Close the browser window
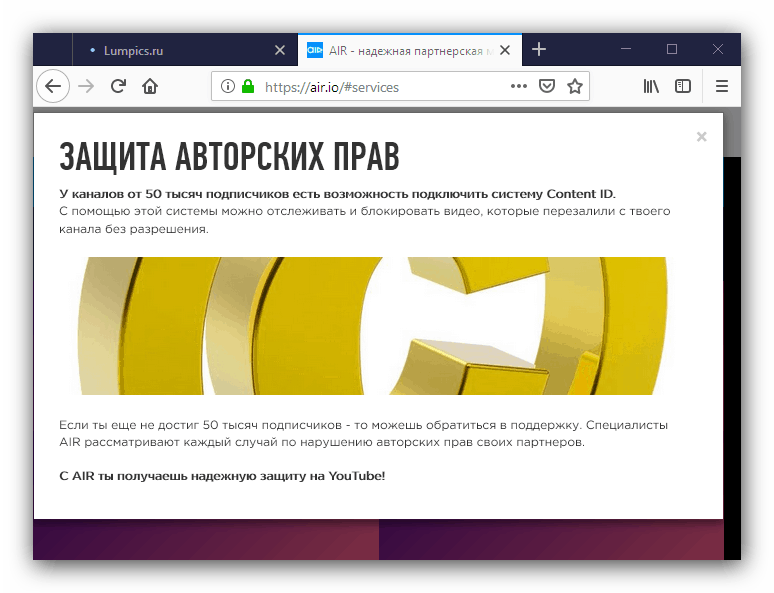This screenshot has width=774, height=593. point(718,49)
